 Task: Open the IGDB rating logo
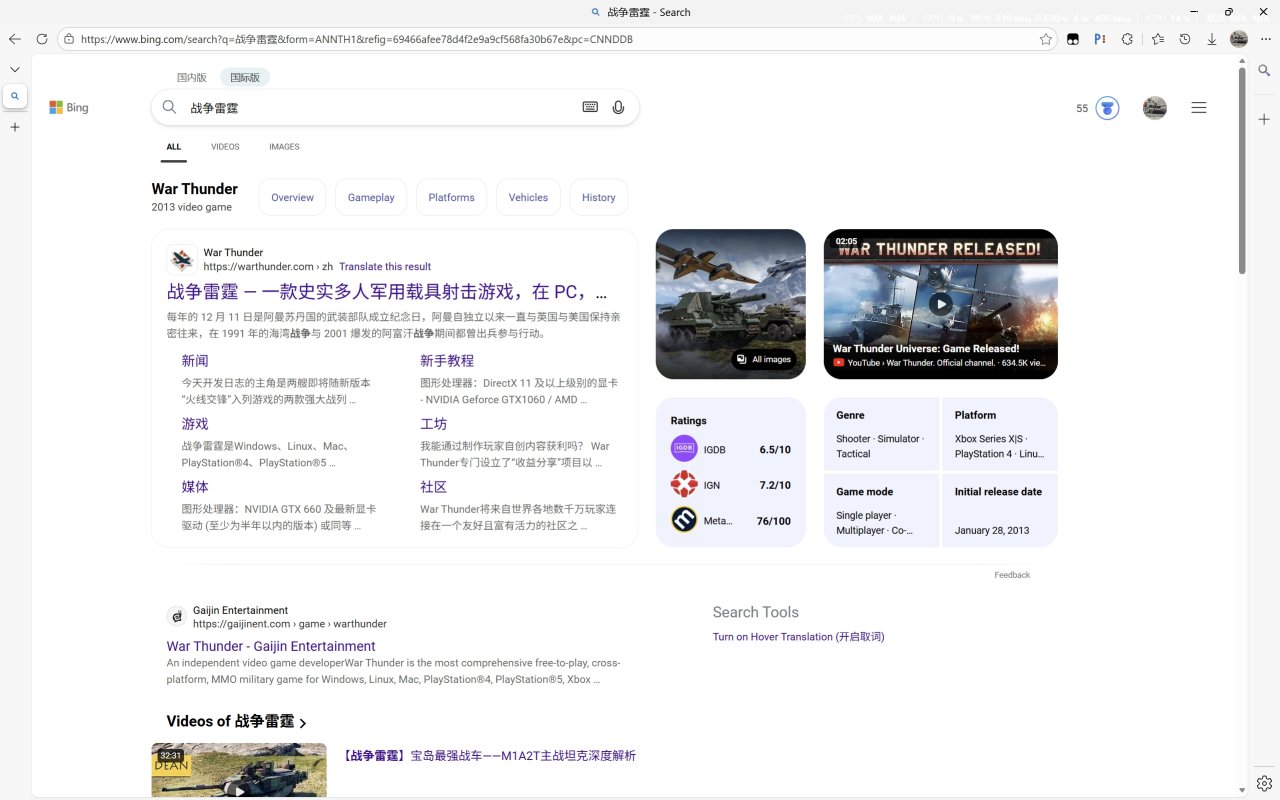coord(684,449)
